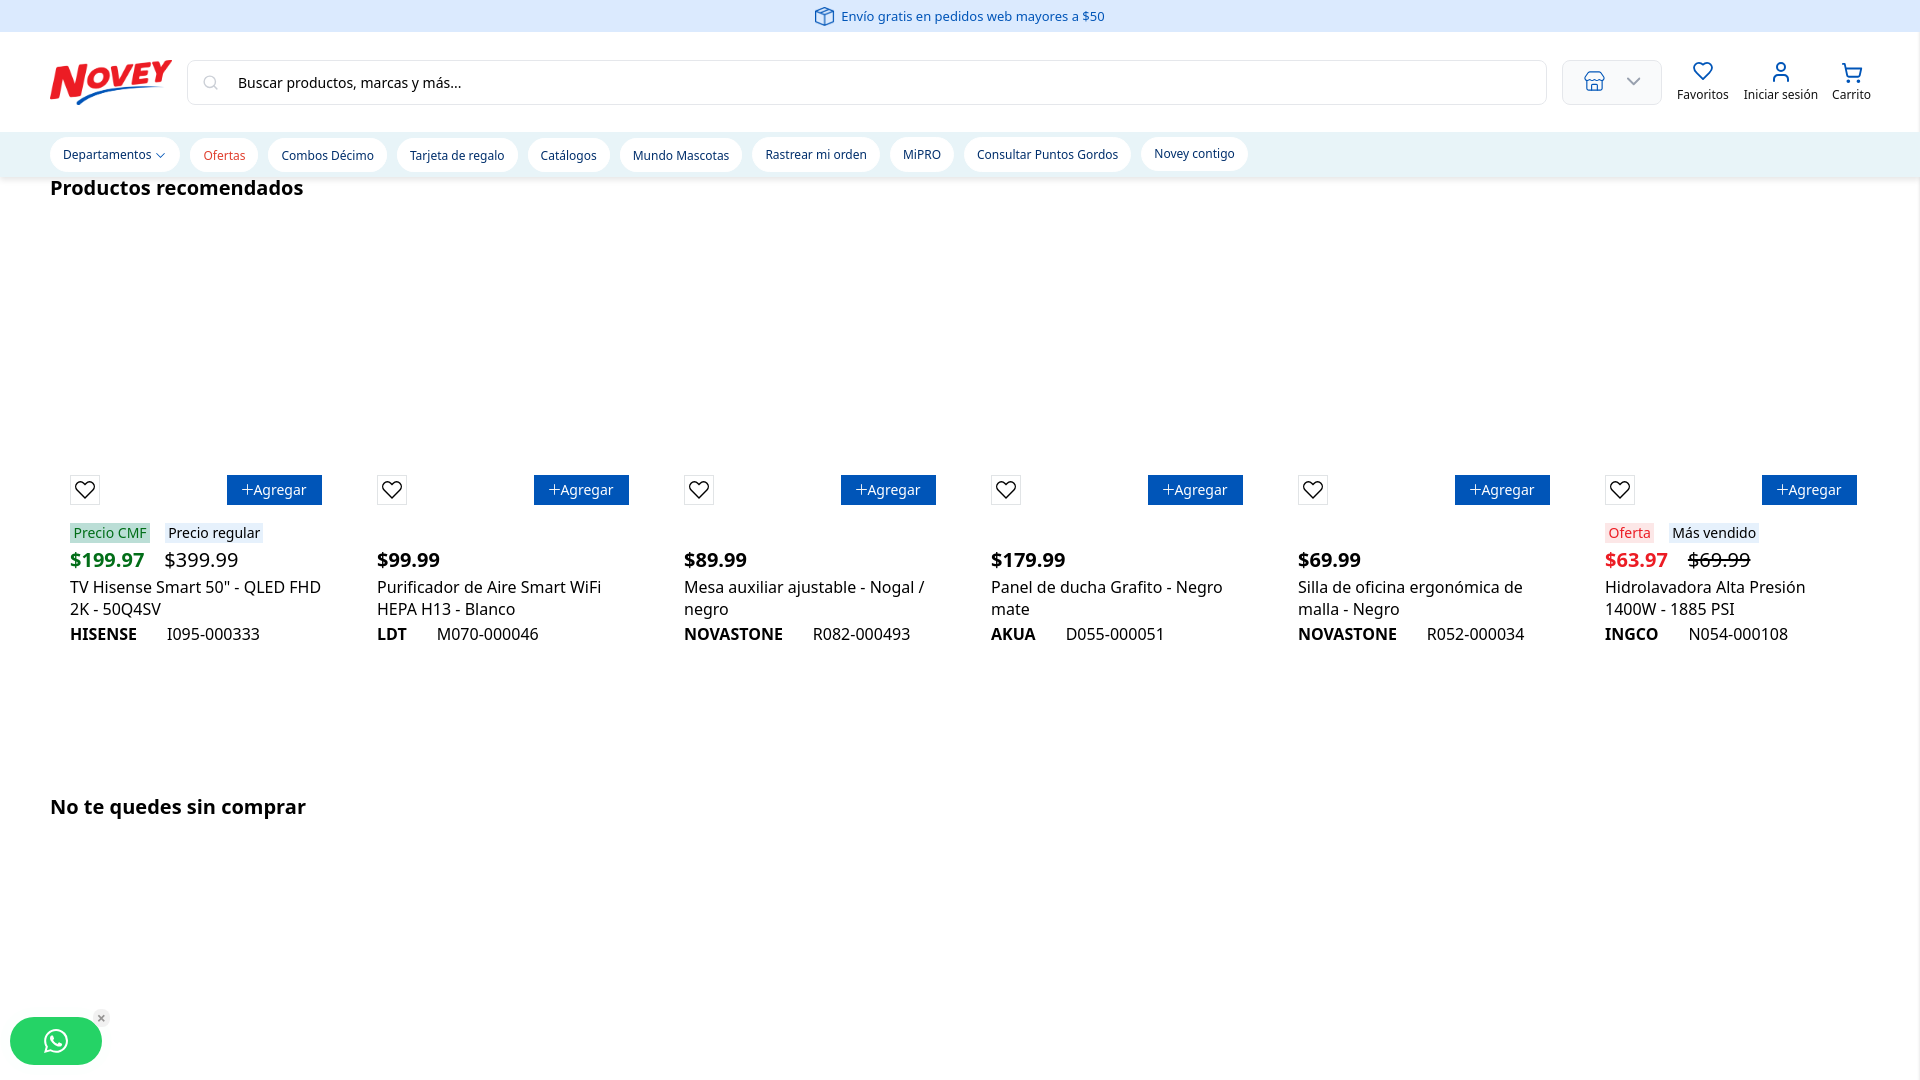Click the $199.97 CMF price
Image resolution: width=1920 pixels, height=1080 pixels.
click(x=107, y=560)
